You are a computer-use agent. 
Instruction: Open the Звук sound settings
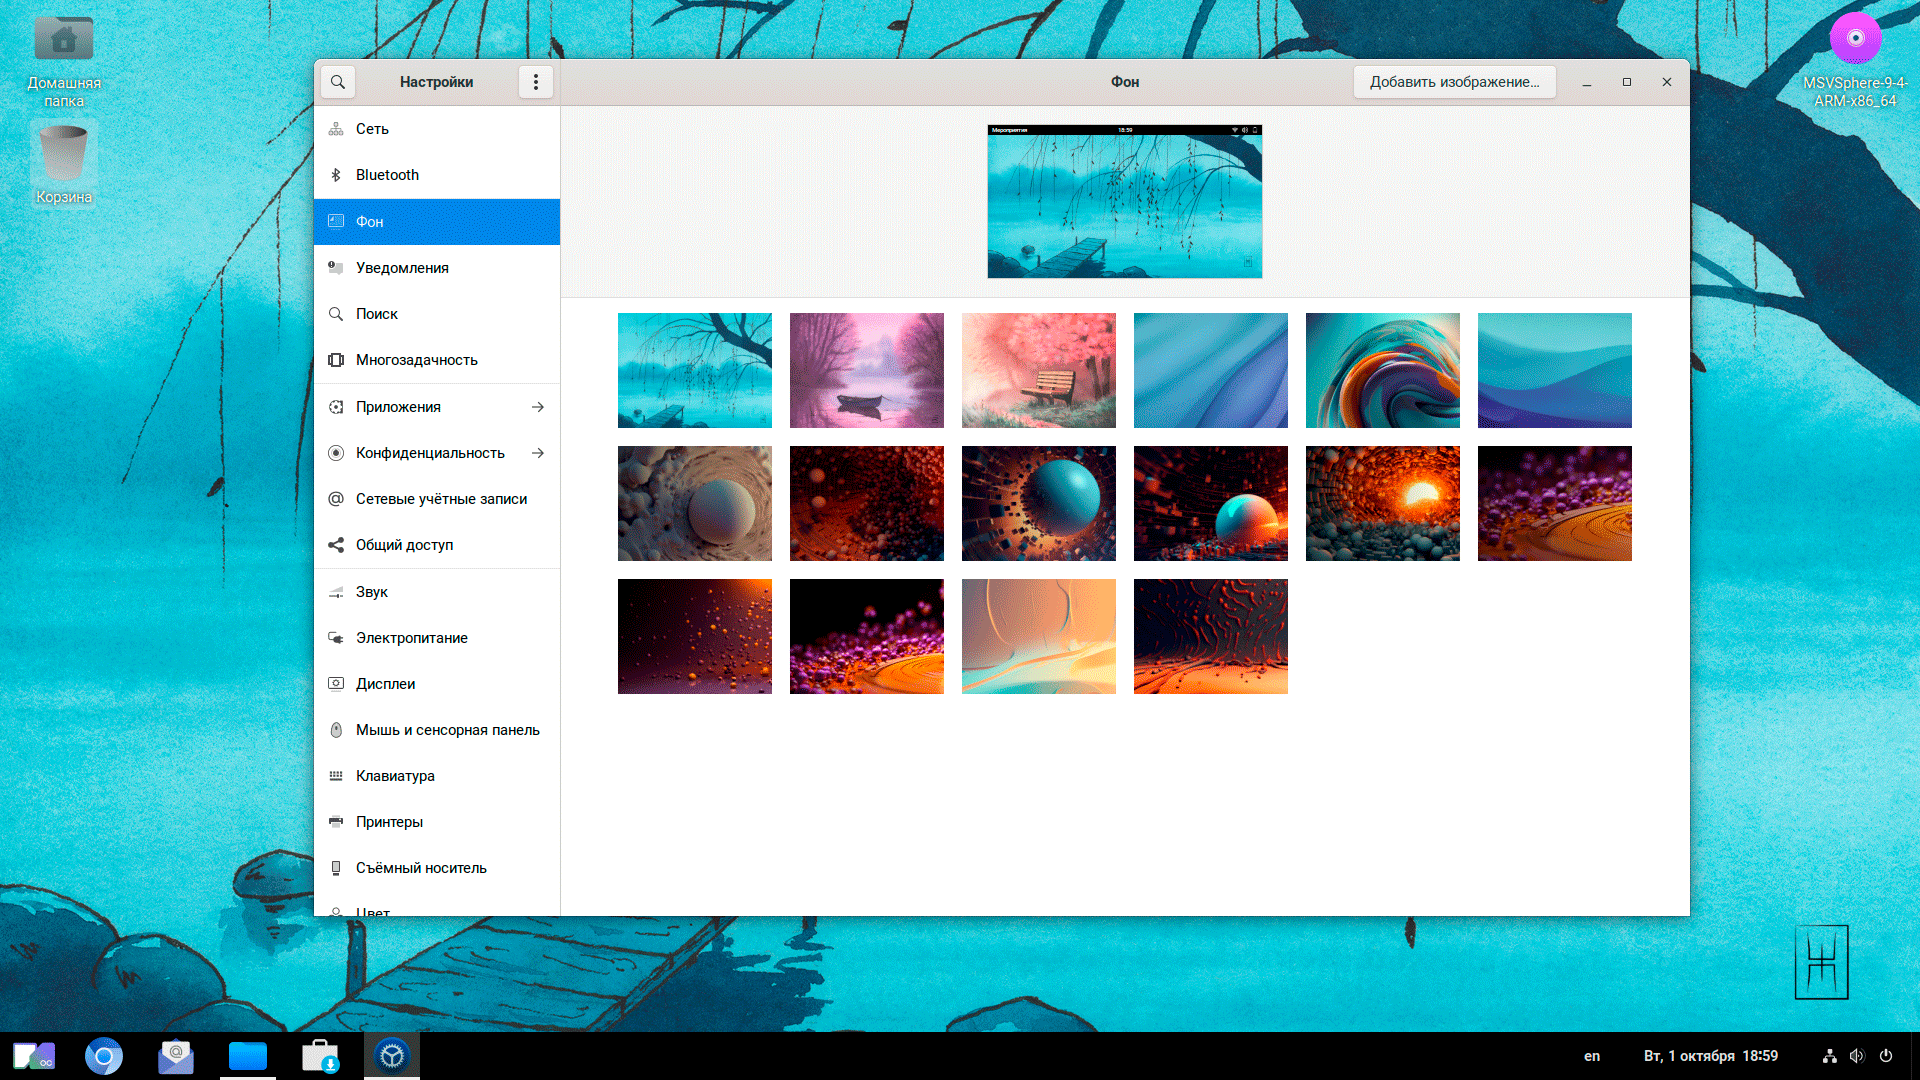click(x=372, y=592)
